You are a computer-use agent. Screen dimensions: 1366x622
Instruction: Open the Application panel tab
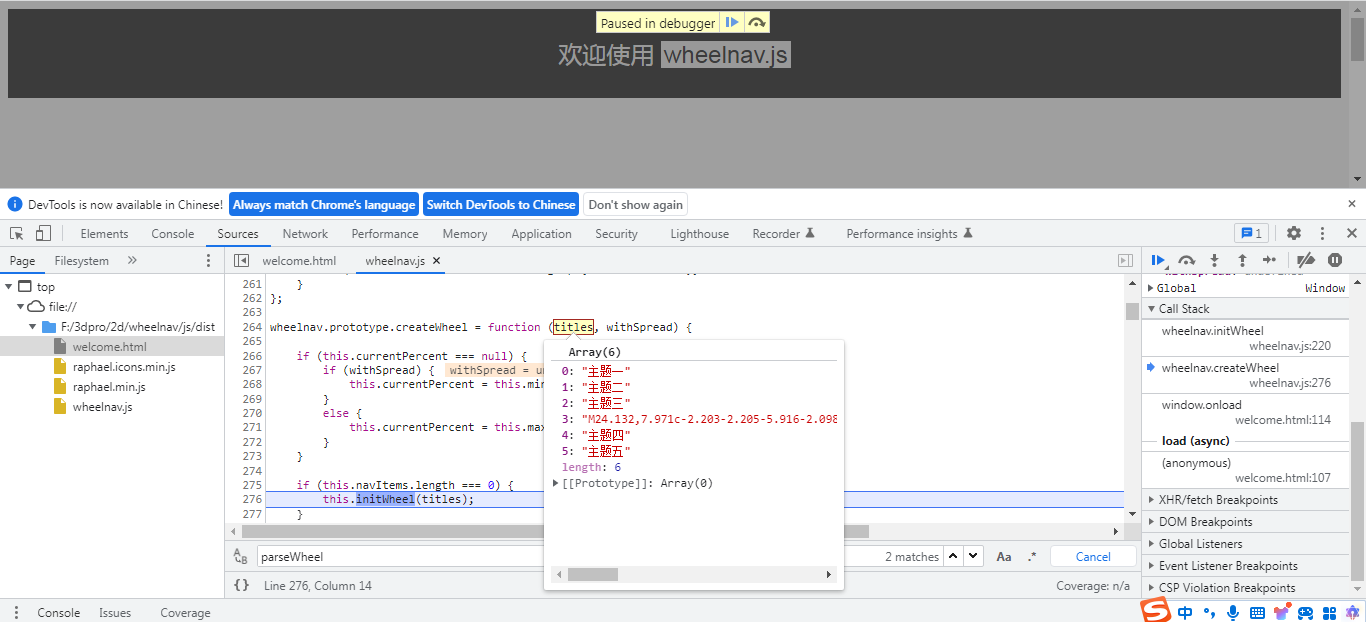[541, 234]
